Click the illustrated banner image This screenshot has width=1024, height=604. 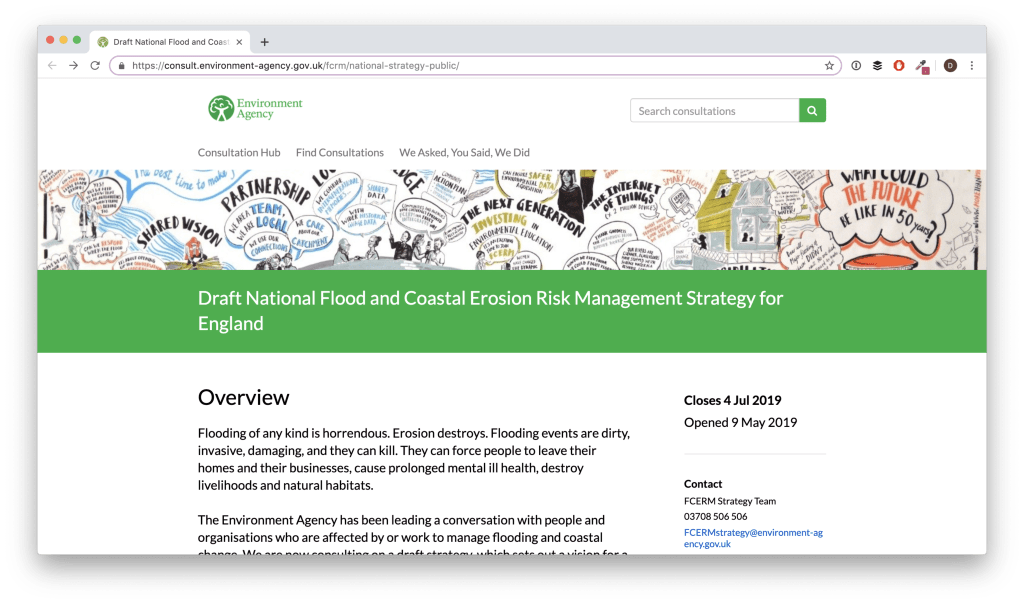(x=512, y=220)
